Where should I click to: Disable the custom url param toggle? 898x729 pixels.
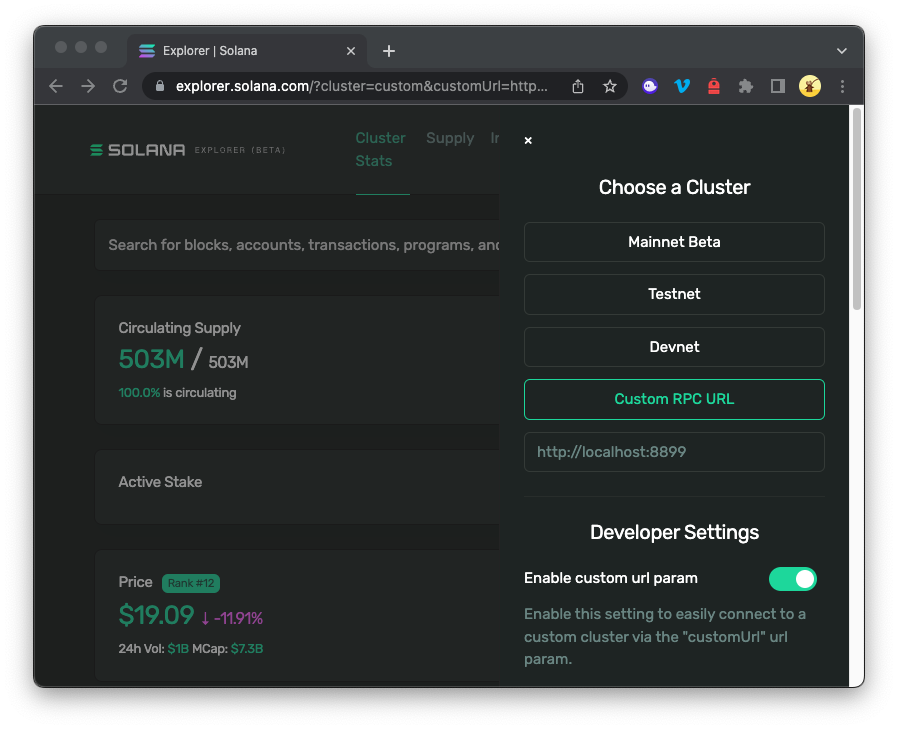pos(793,579)
